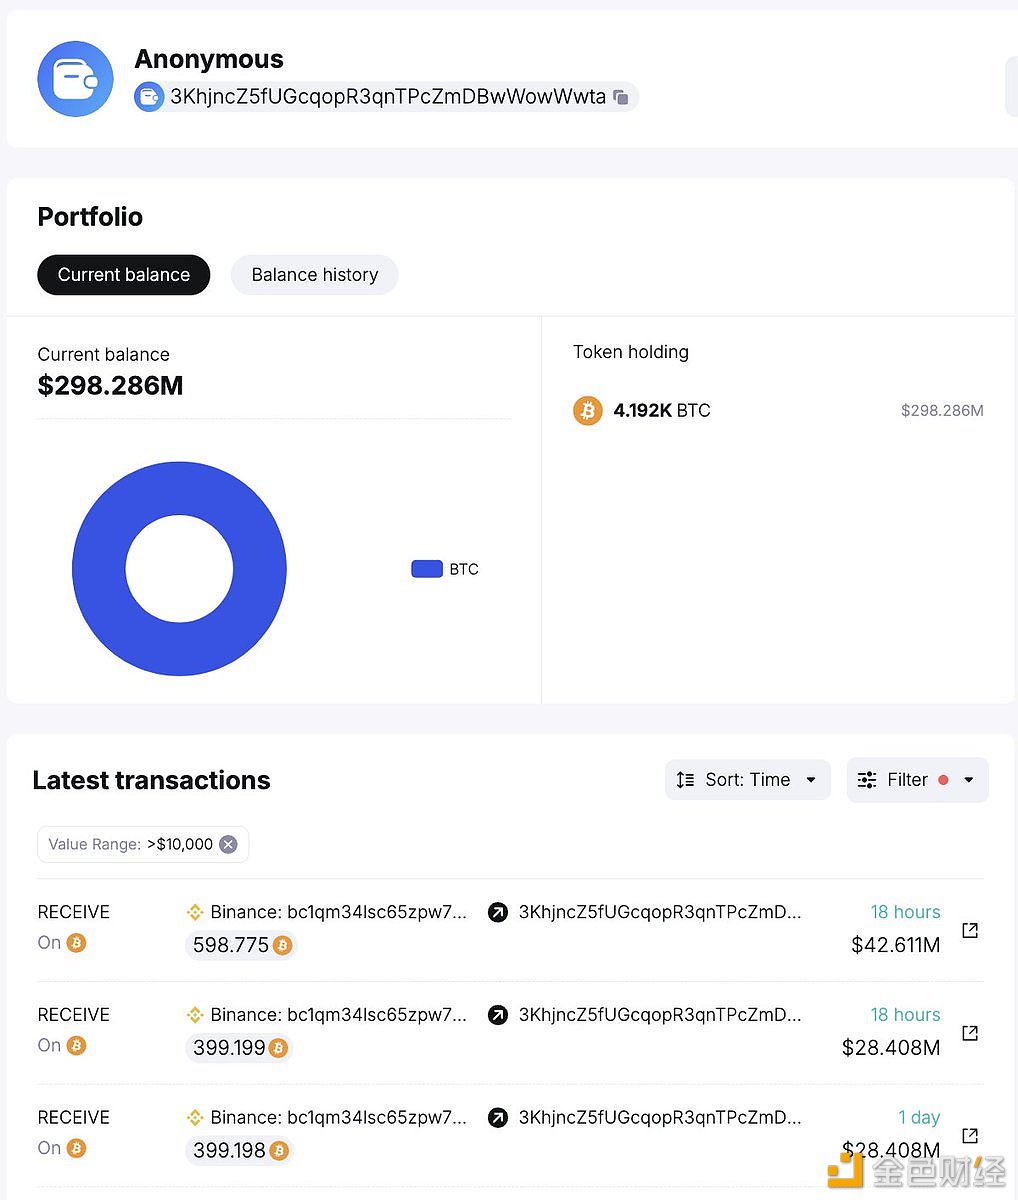Open Binance sender address in second transaction

[338, 1015]
